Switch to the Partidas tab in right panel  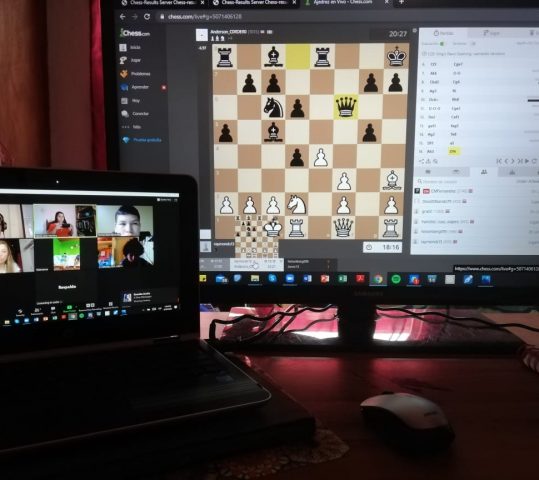click(443, 33)
